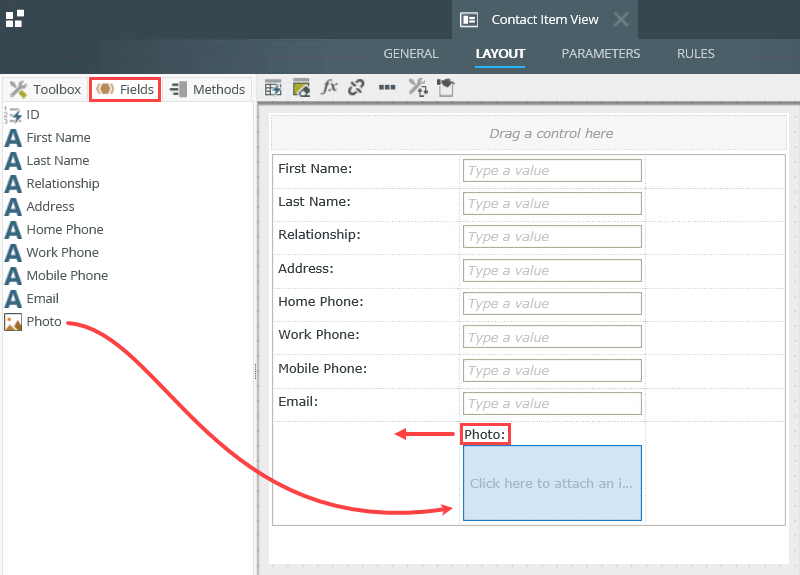Select the Work Phone field item

[x=52, y=253]
